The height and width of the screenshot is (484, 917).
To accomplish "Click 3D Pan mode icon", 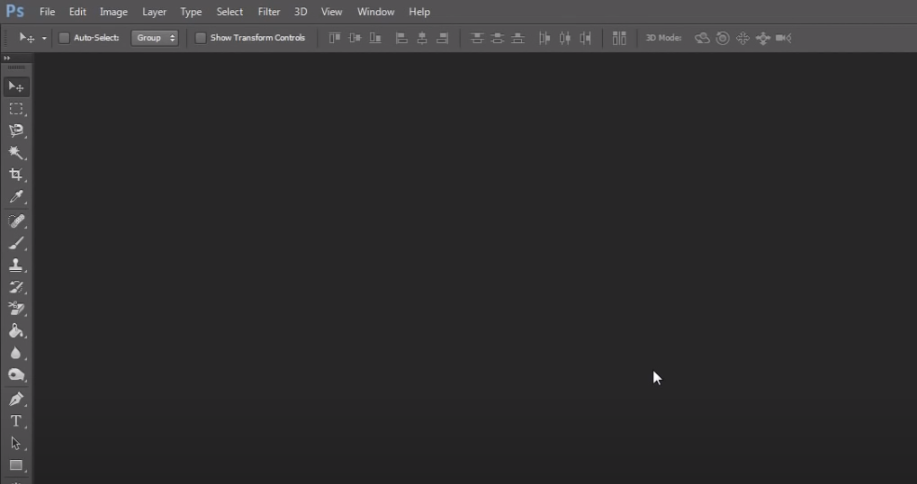I will click(743, 38).
